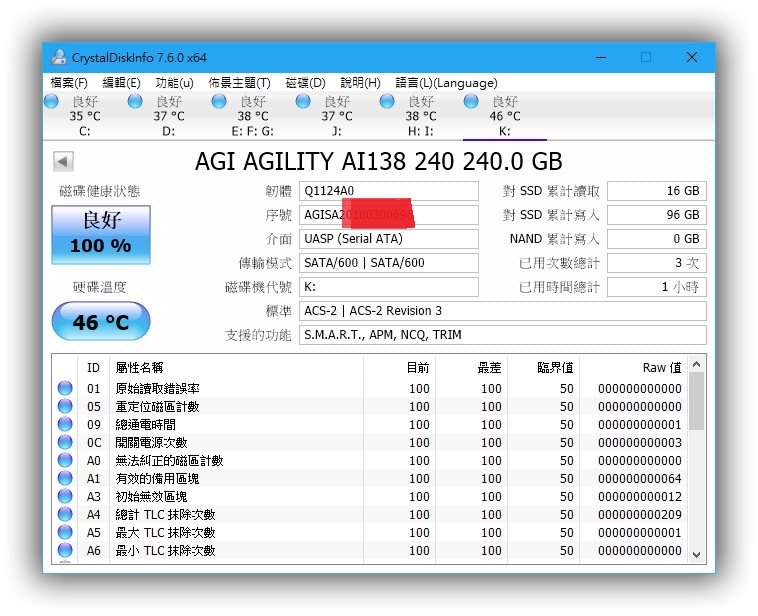Click the 良好 100 % health status button
758x616 pixels.
coord(101,235)
